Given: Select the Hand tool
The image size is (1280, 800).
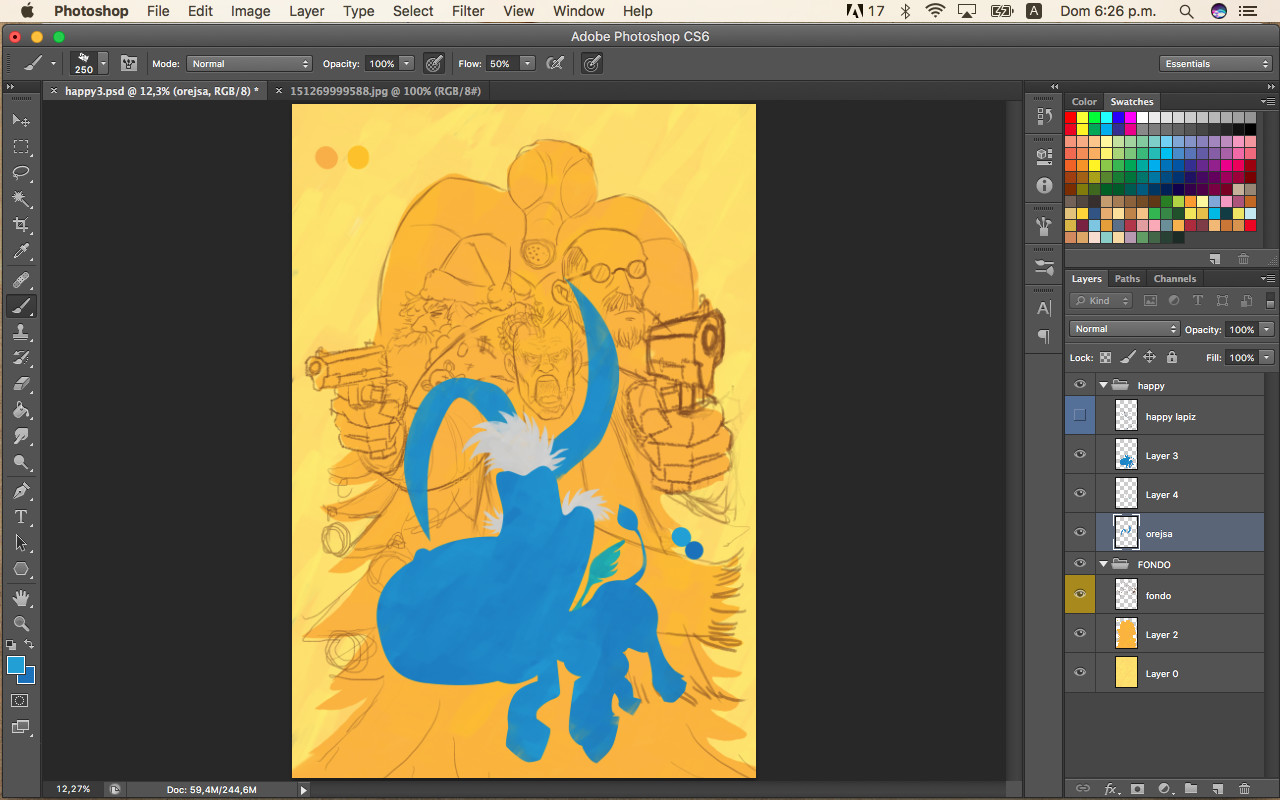Looking at the screenshot, I should (x=21, y=598).
